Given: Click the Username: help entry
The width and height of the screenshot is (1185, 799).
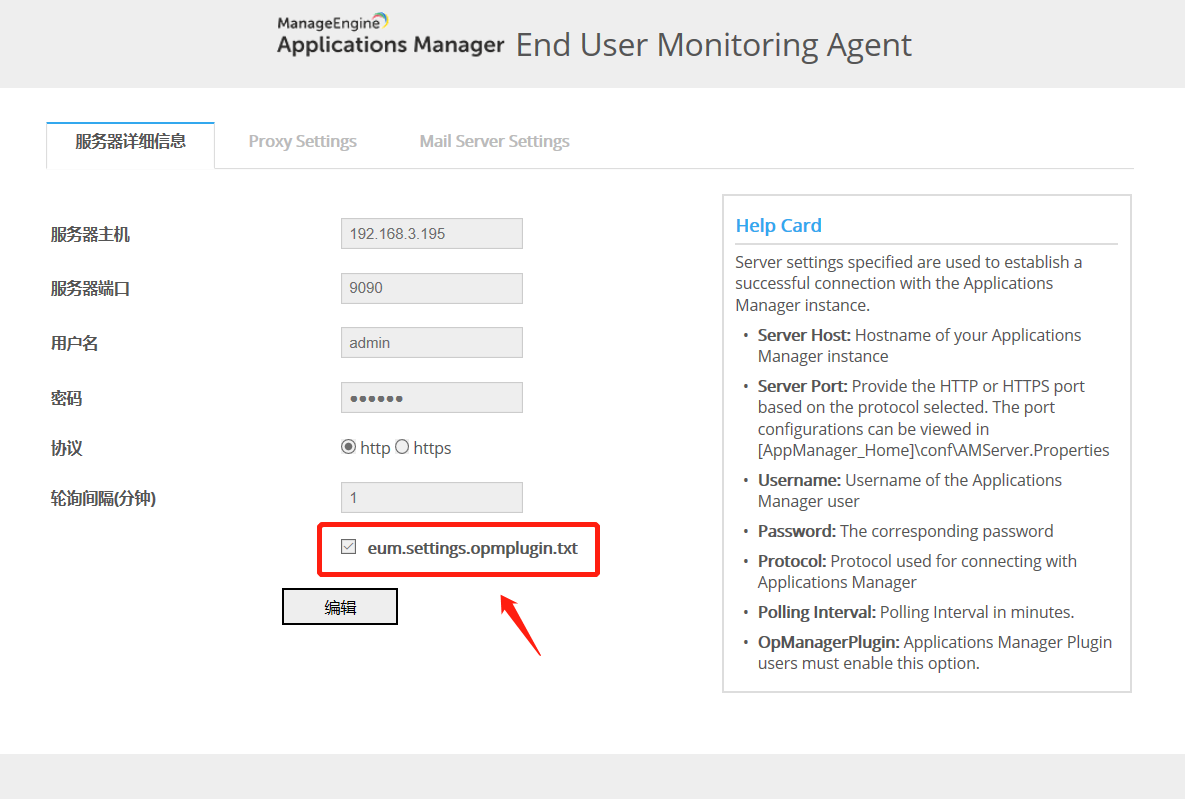Looking at the screenshot, I should pos(909,491).
